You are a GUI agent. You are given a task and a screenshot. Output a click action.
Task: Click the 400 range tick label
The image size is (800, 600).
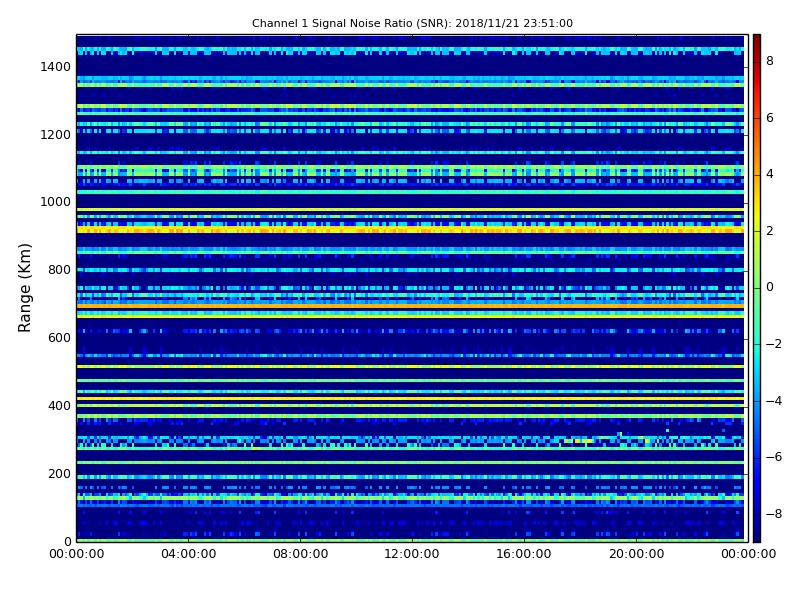coord(59,406)
